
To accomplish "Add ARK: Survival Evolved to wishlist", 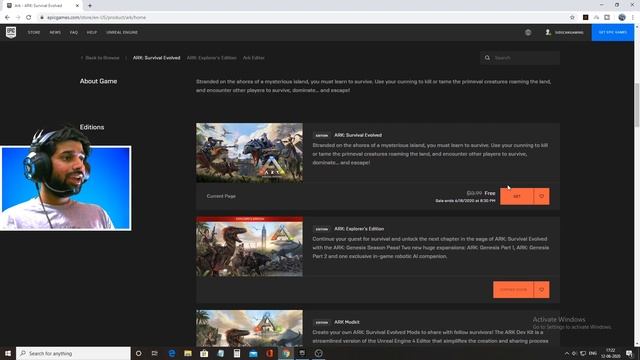I will 542,196.
